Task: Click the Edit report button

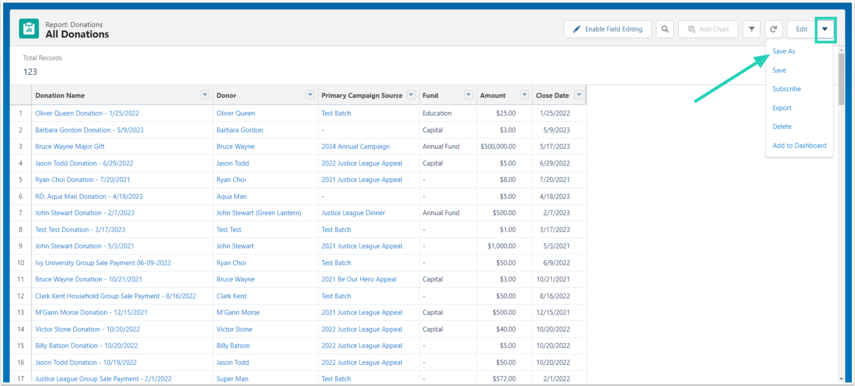Action: (801, 29)
